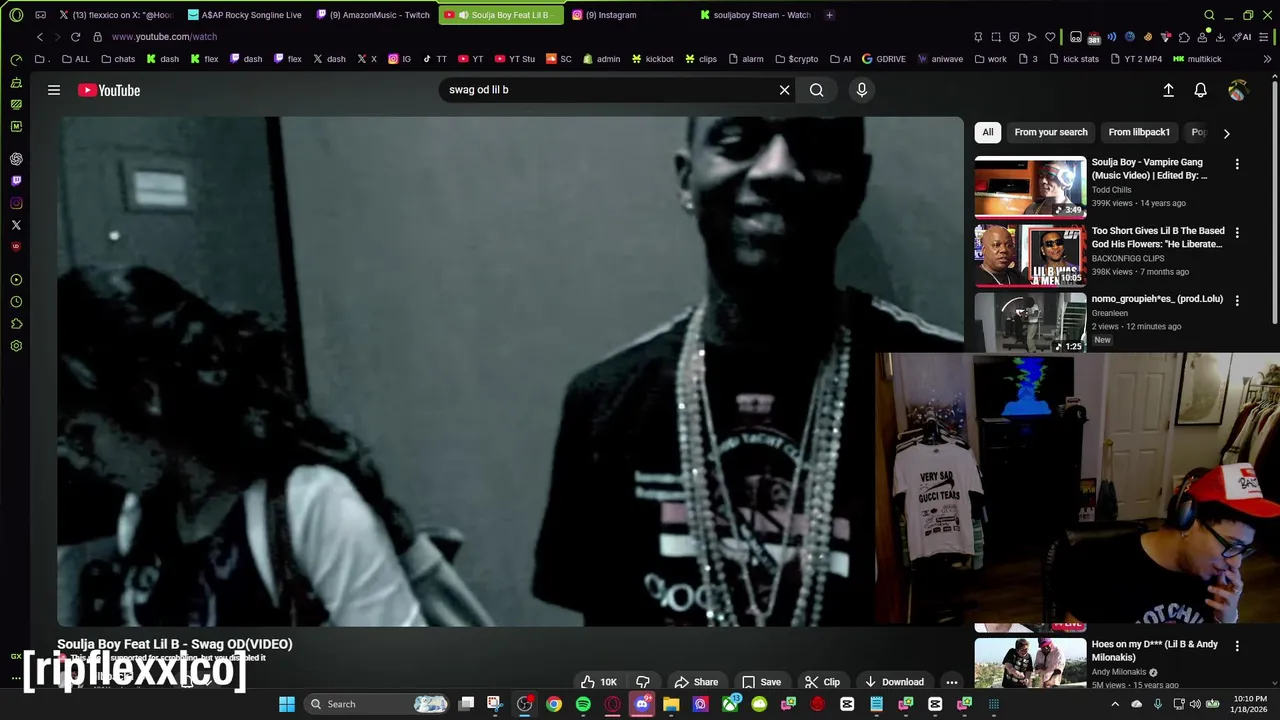
Task: Switch to the AmazonMusic - Twitch tab
Action: 372,15
